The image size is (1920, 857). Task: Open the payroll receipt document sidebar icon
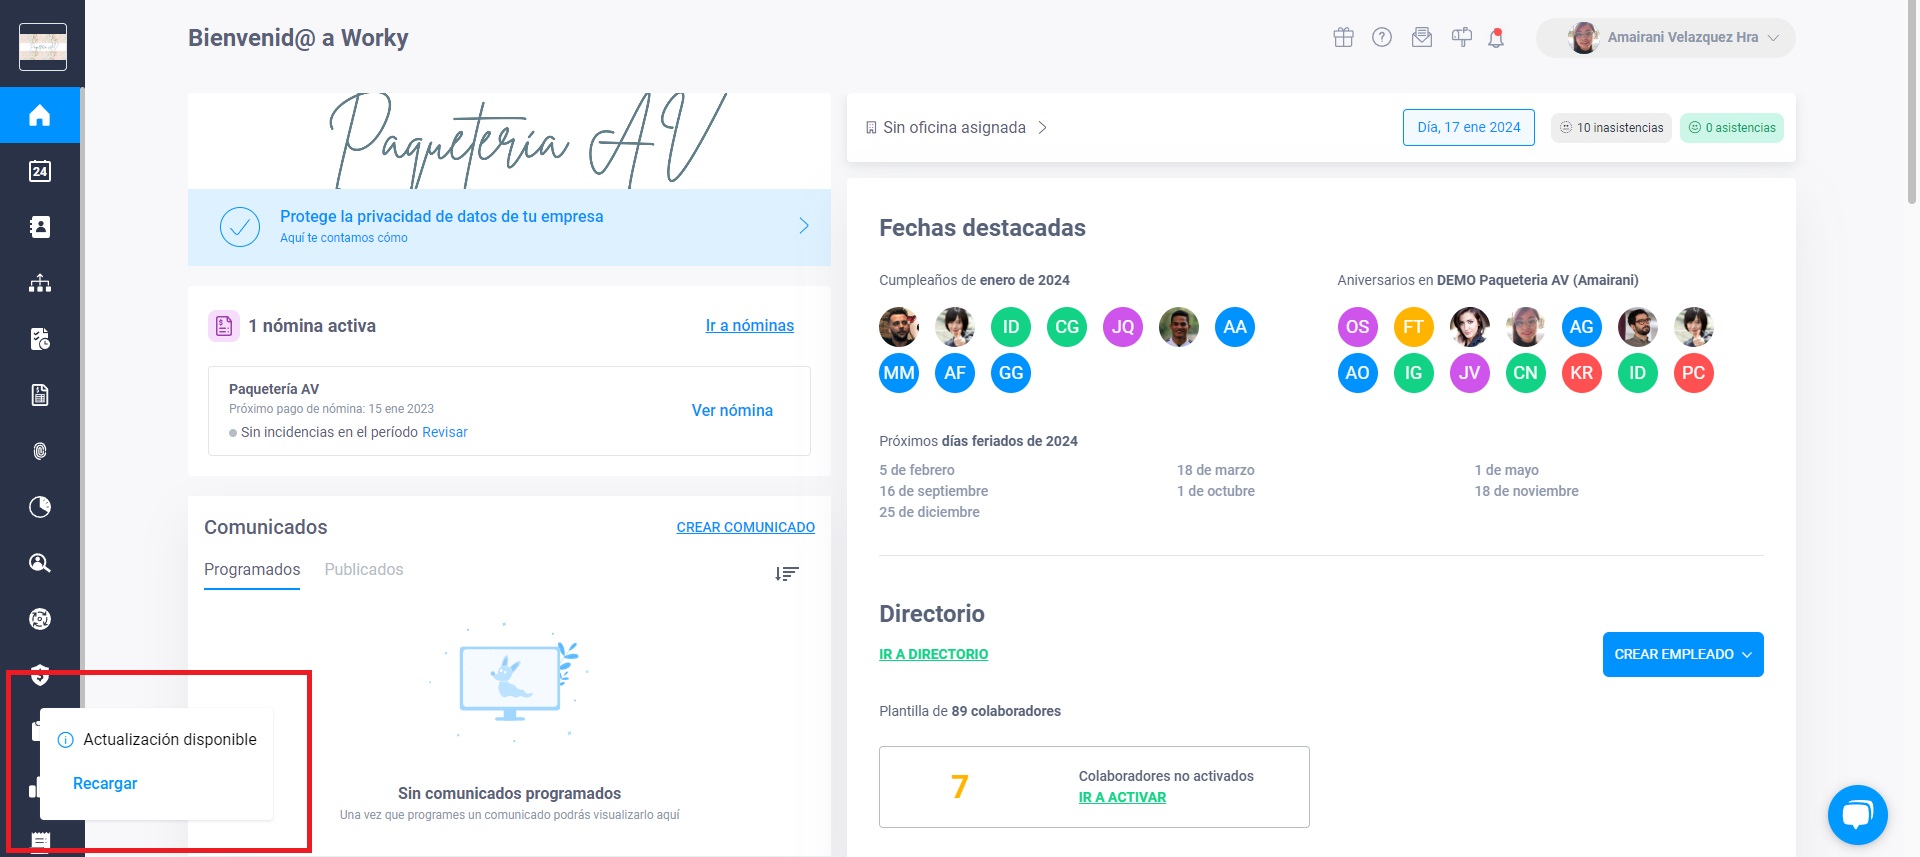point(40,395)
